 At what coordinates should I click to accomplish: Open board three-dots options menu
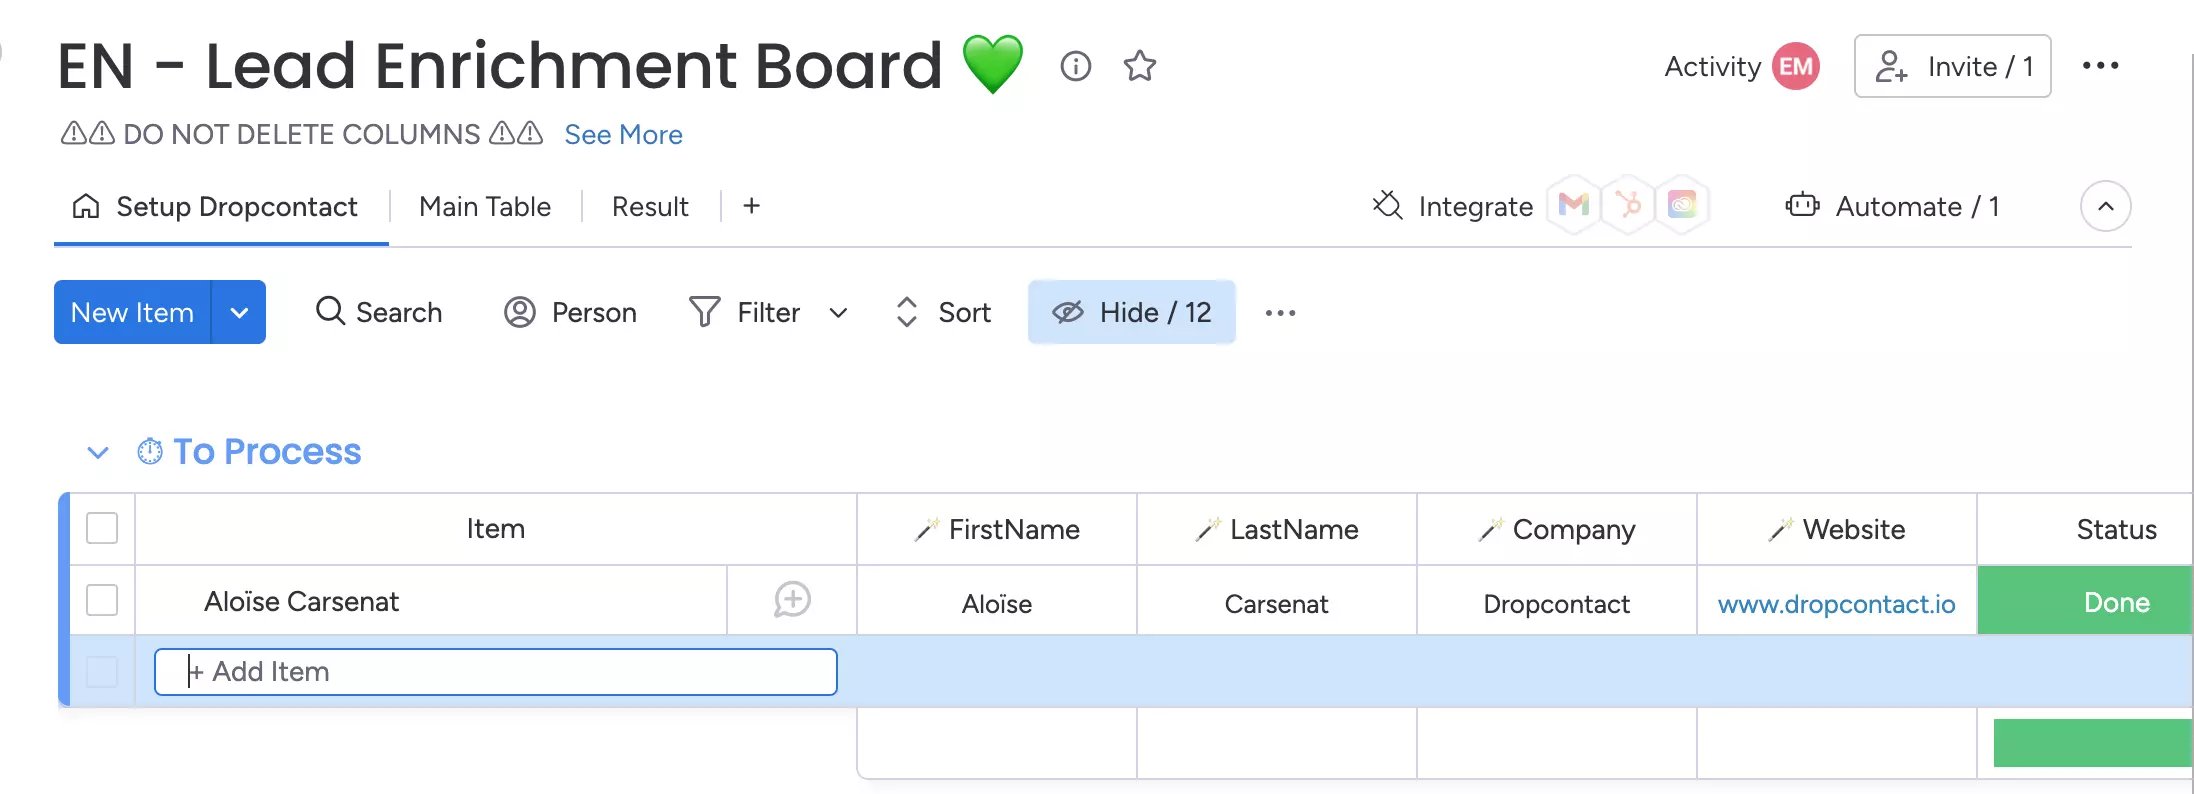[2100, 66]
